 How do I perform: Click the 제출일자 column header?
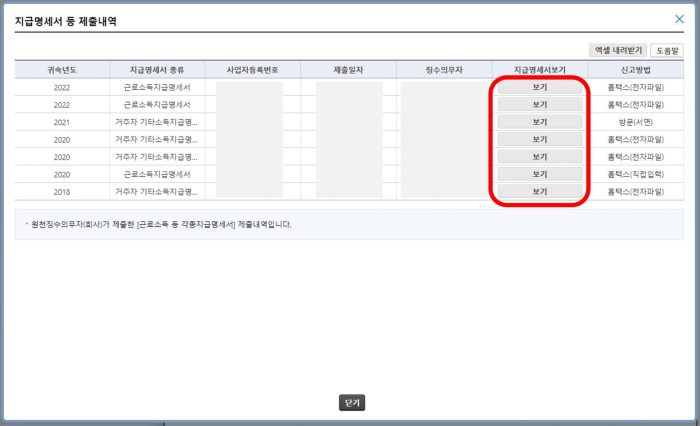348,70
